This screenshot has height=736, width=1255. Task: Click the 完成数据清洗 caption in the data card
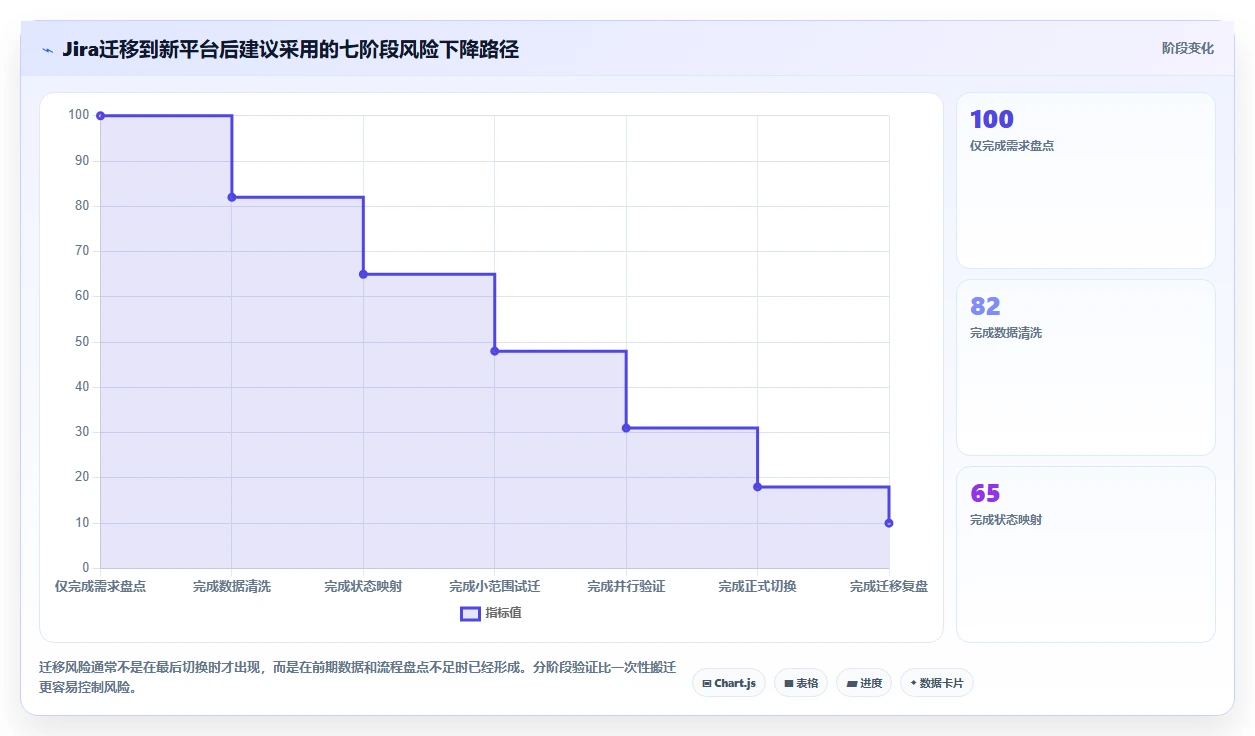click(x=1006, y=333)
